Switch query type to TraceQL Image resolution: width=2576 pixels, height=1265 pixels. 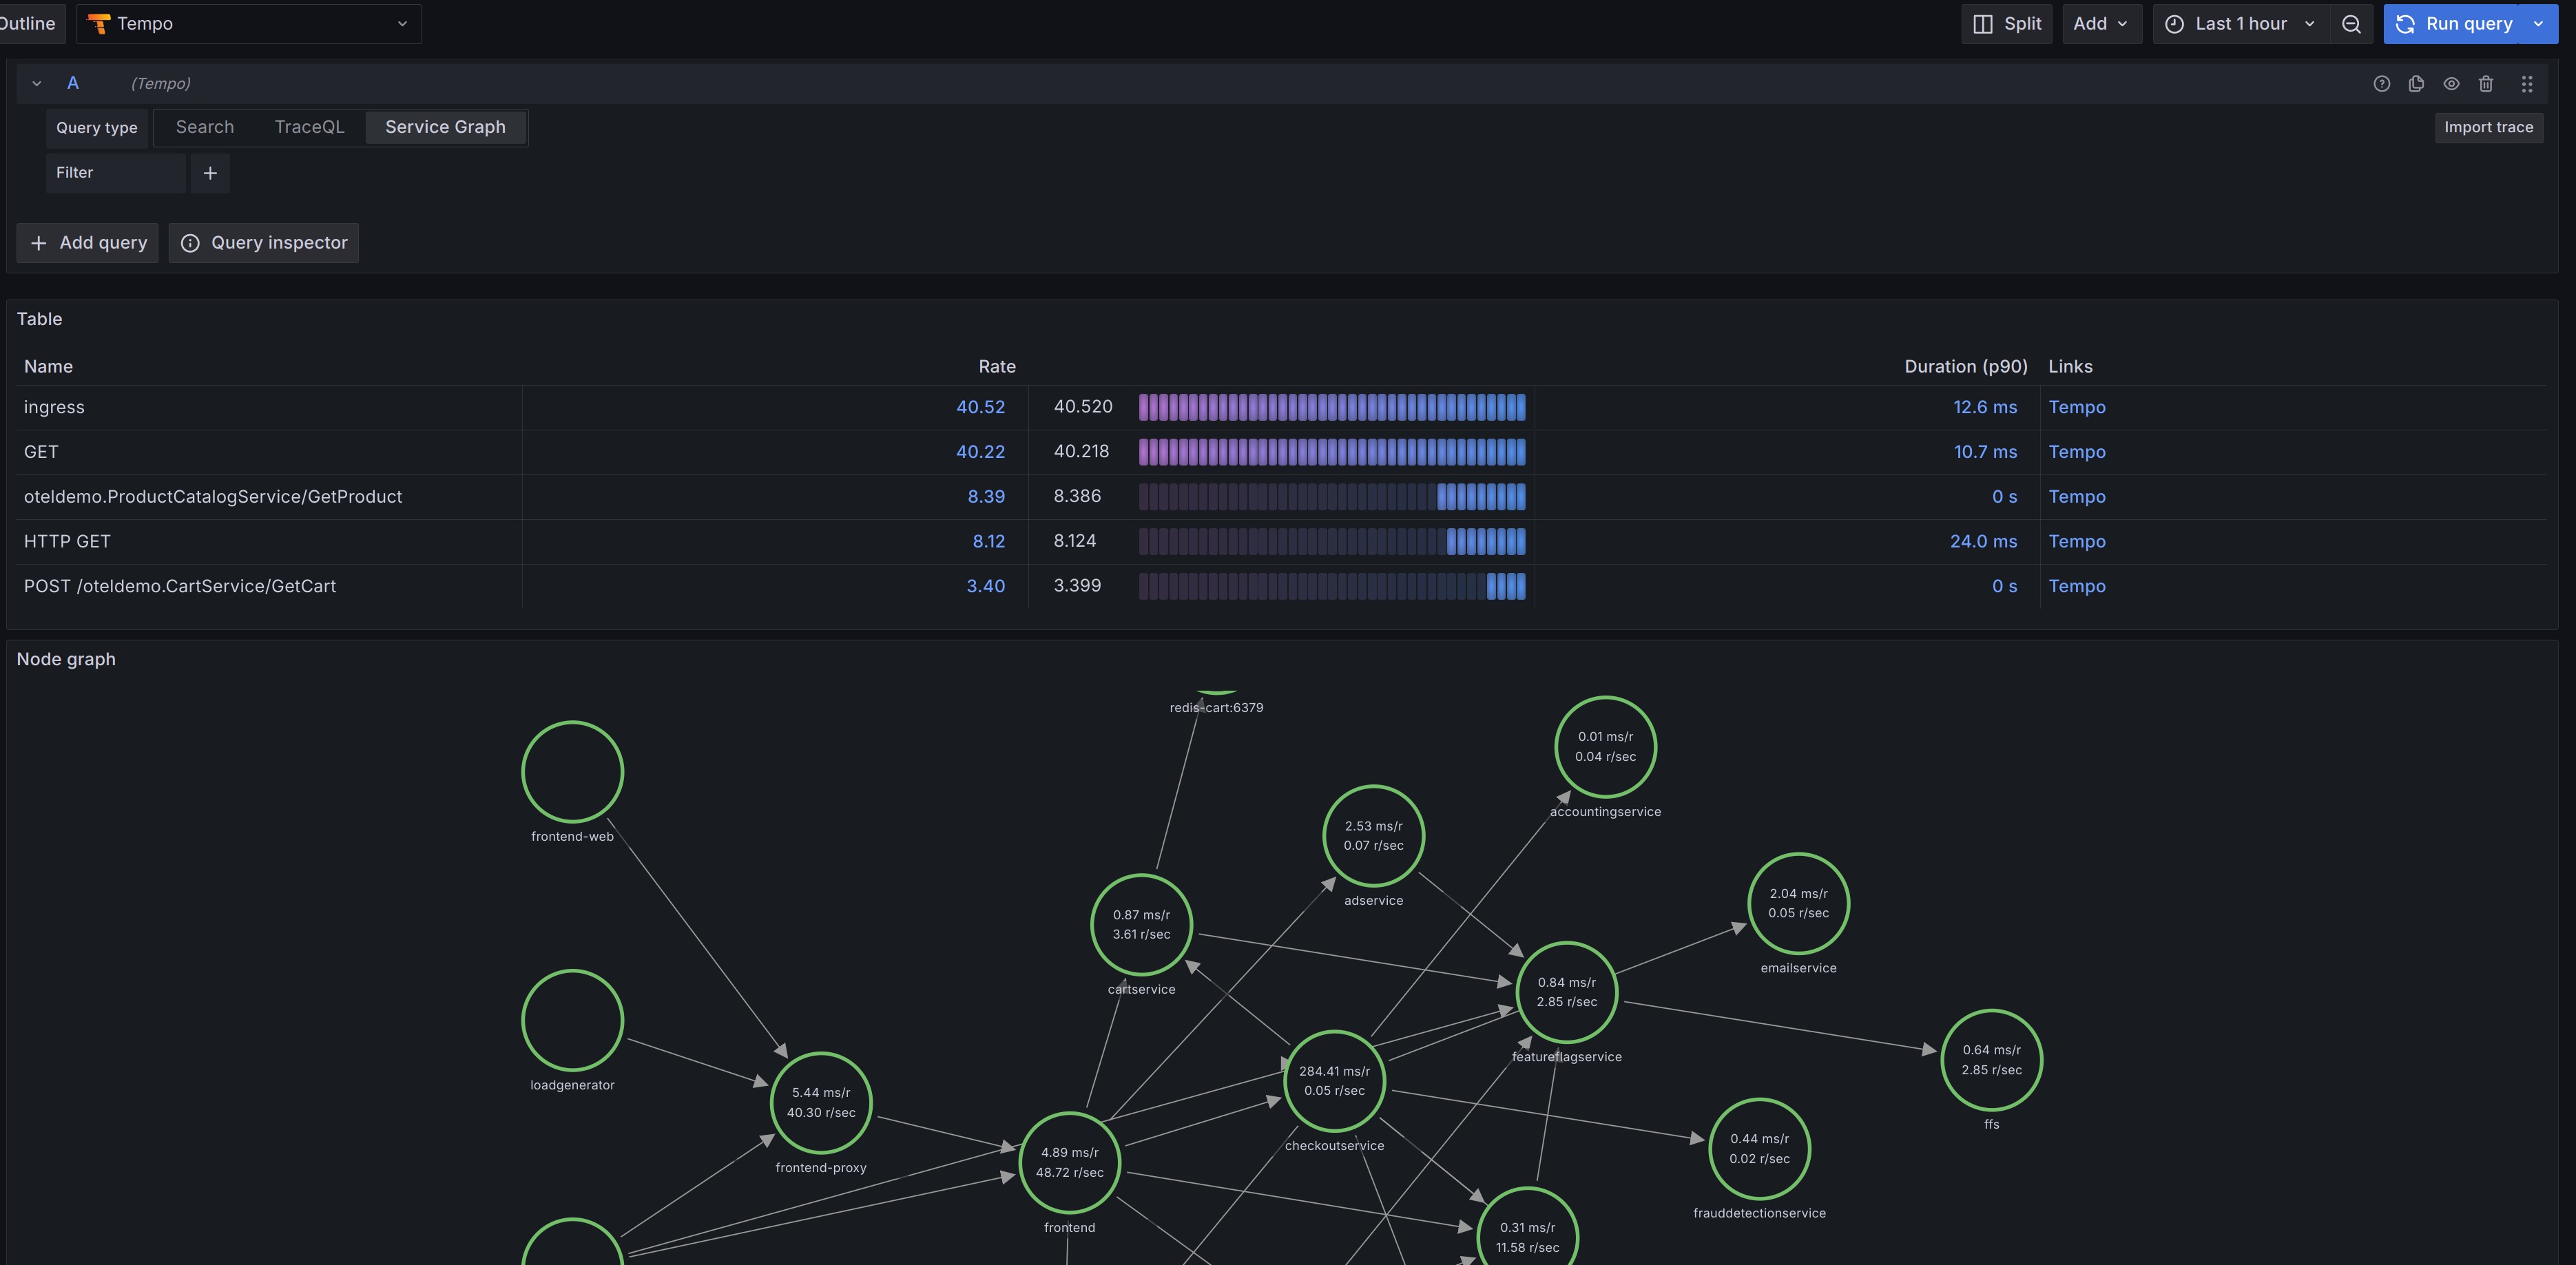(309, 127)
